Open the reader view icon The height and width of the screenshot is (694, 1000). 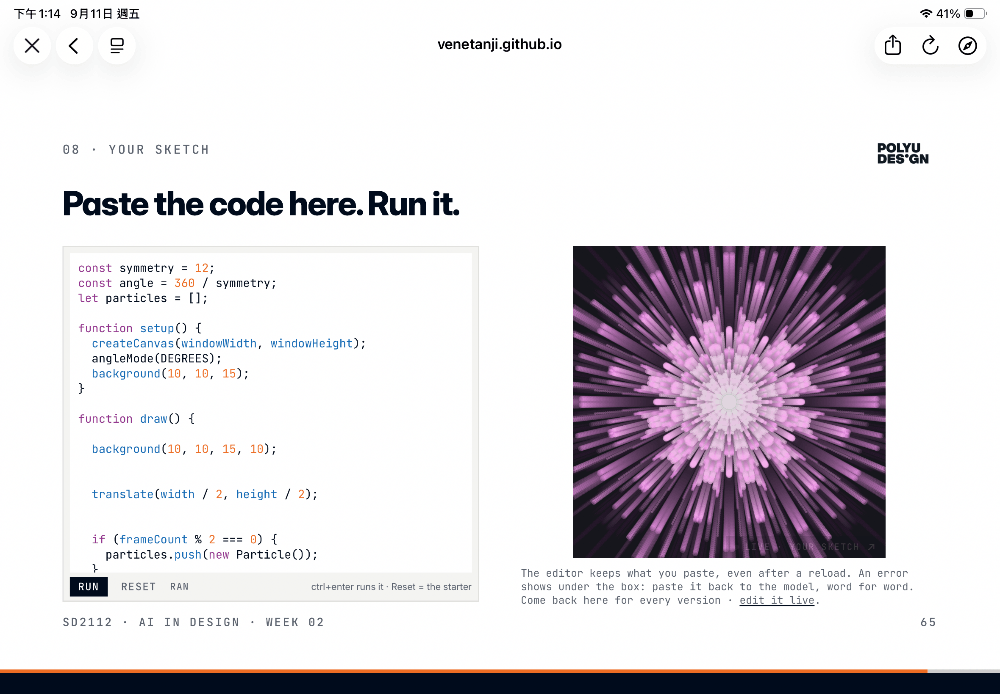[117, 45]
